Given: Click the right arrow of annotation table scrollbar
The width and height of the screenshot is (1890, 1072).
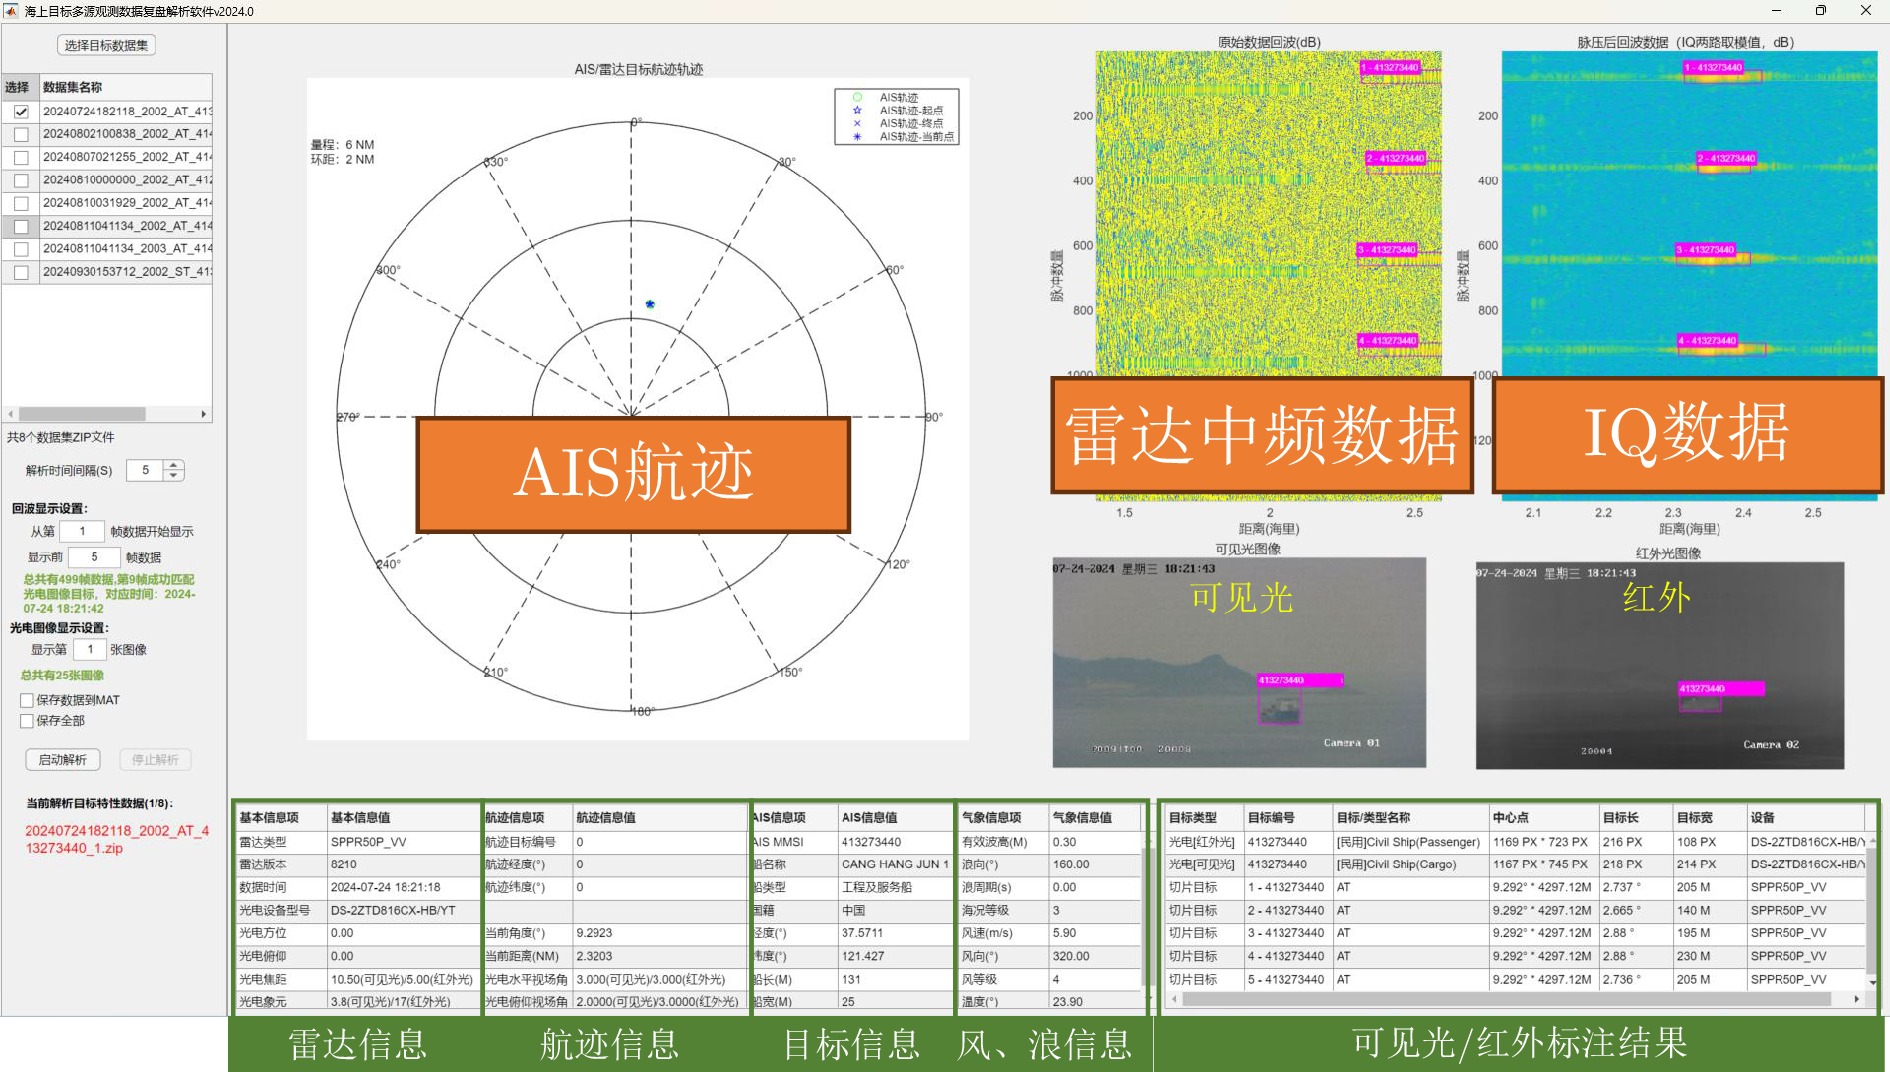Looking at the screenshot, I should [x=1856, y=999].
